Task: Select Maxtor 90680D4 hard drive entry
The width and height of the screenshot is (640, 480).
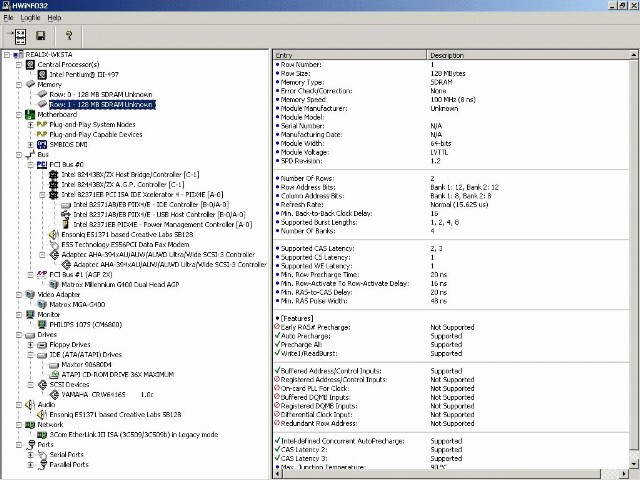Action: (x=86, y=364)
